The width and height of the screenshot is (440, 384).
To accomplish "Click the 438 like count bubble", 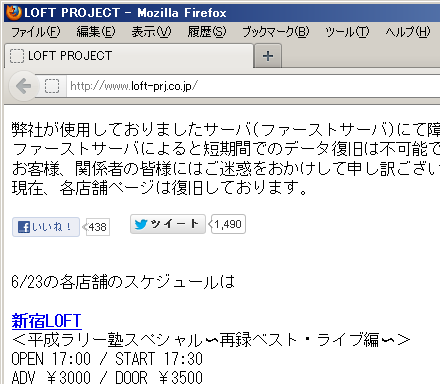I will coord(97,227).
